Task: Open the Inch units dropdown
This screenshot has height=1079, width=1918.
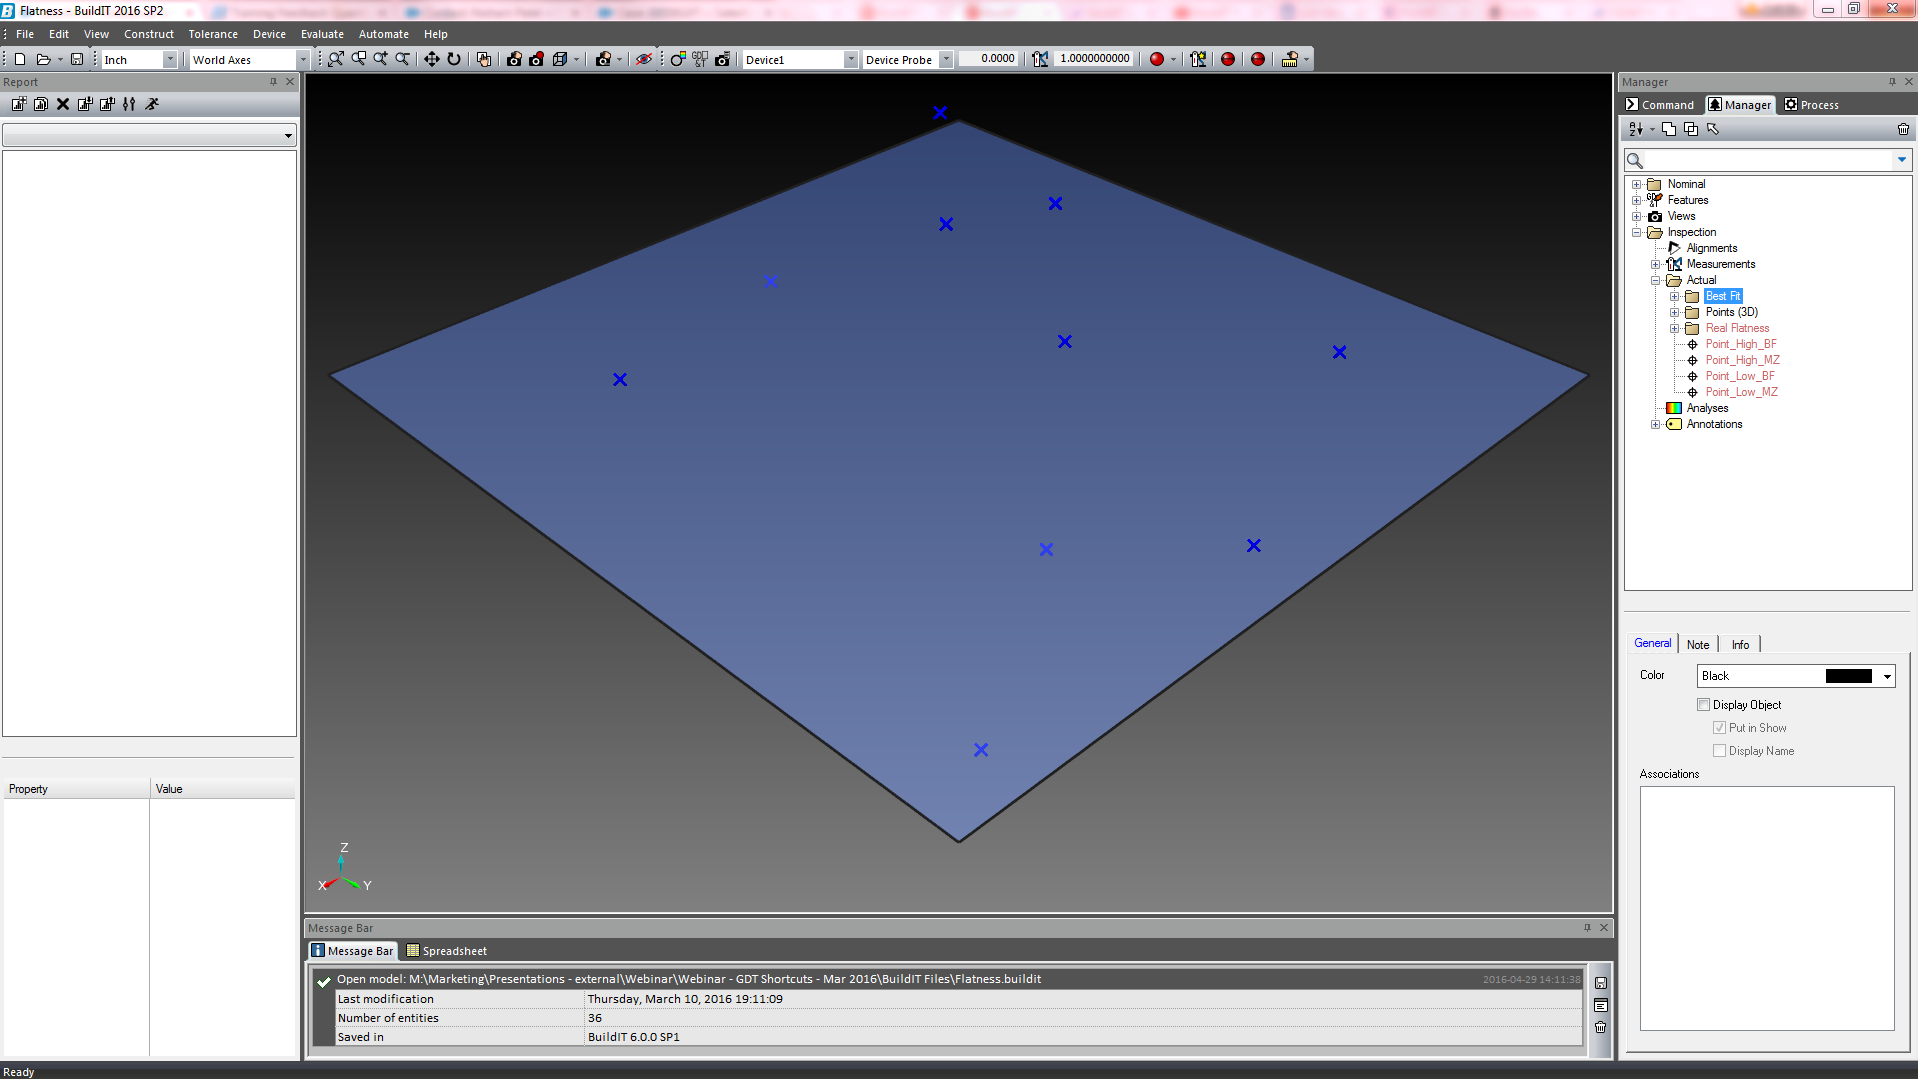Action: point(170,60)
